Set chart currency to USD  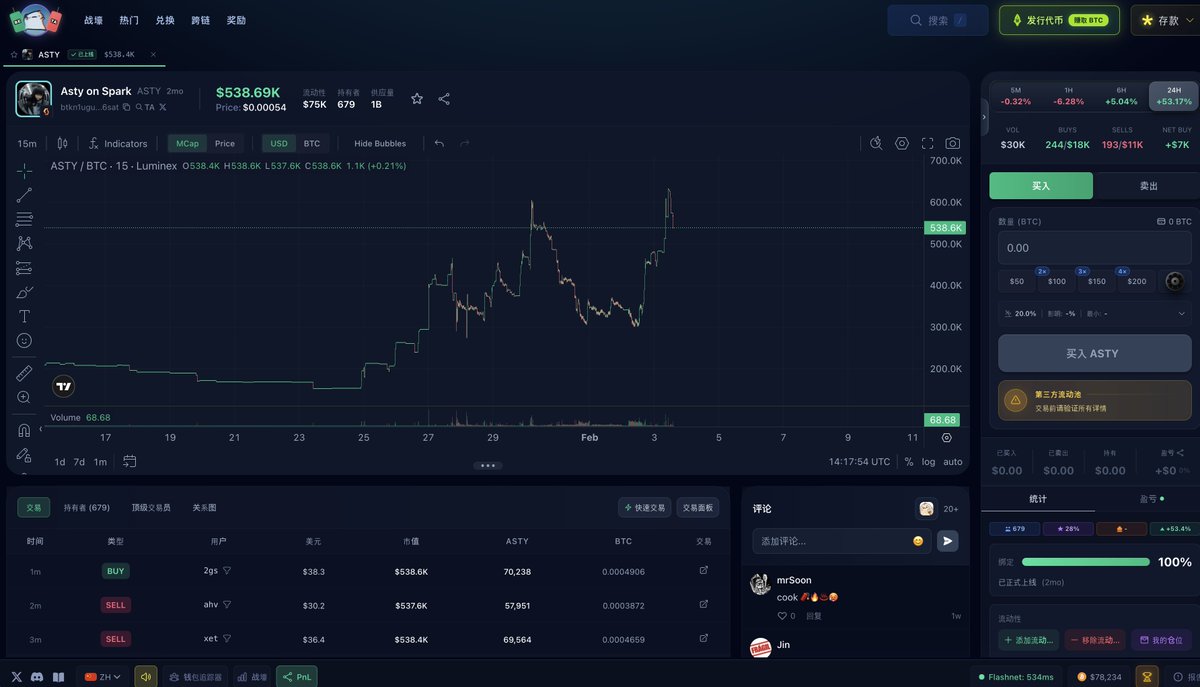279,143
